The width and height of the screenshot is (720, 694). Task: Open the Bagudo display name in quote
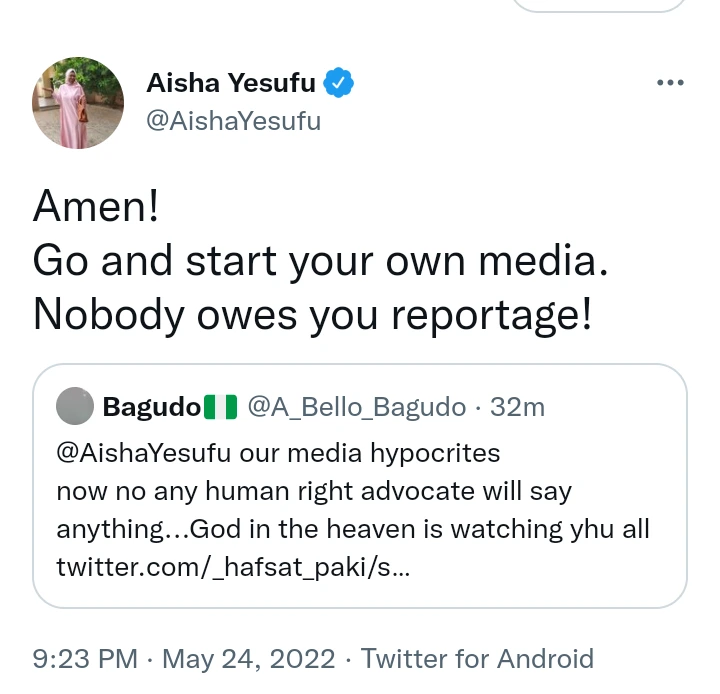(151, 407)
